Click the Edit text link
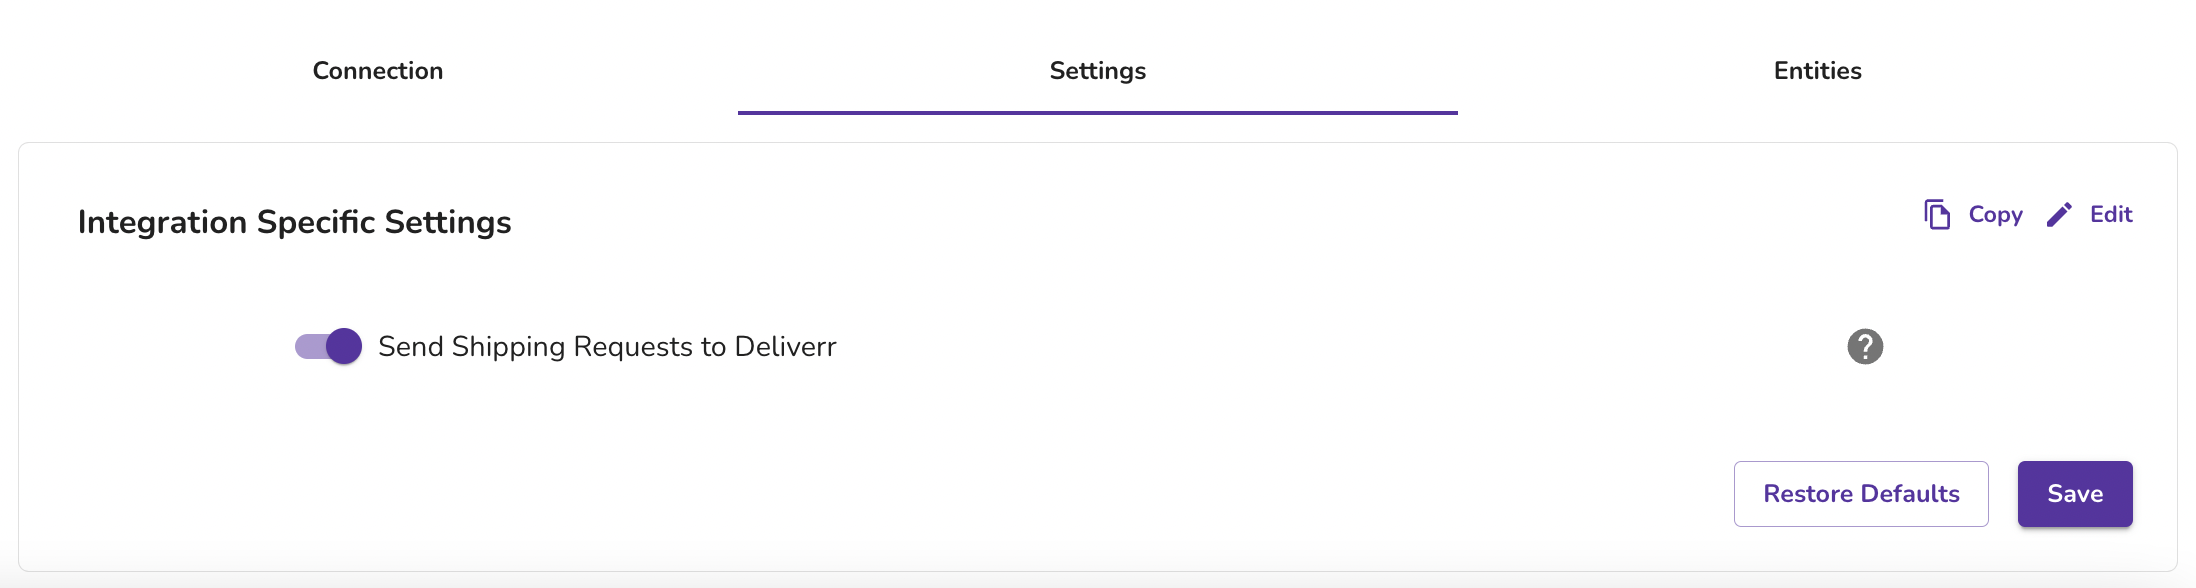The width and height of the screenshot is (2196, 588). 2111,215
